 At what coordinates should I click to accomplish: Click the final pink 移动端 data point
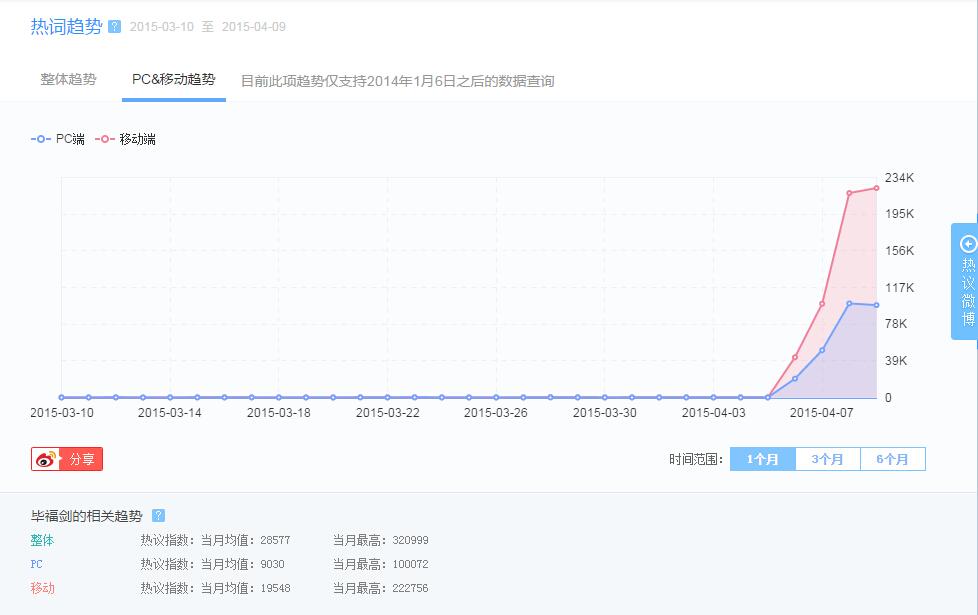pos(876,188)
